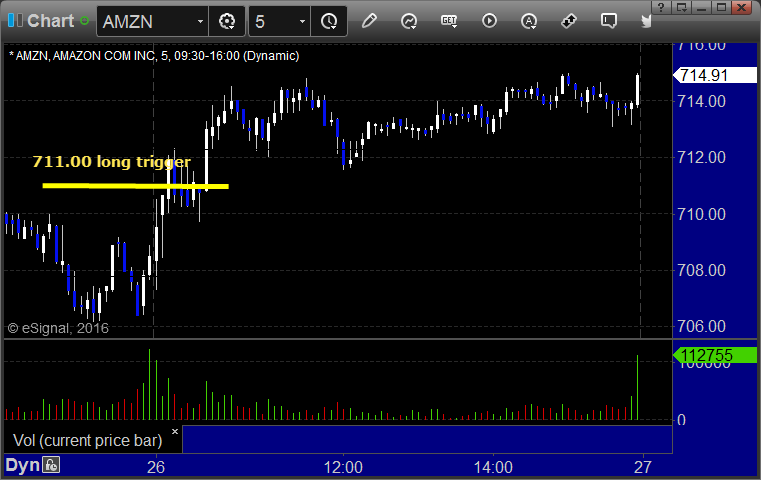This screenshot has height=480, width=761.
Task: Click the green status circle beside Chart
Action: [x=84, y=21]
